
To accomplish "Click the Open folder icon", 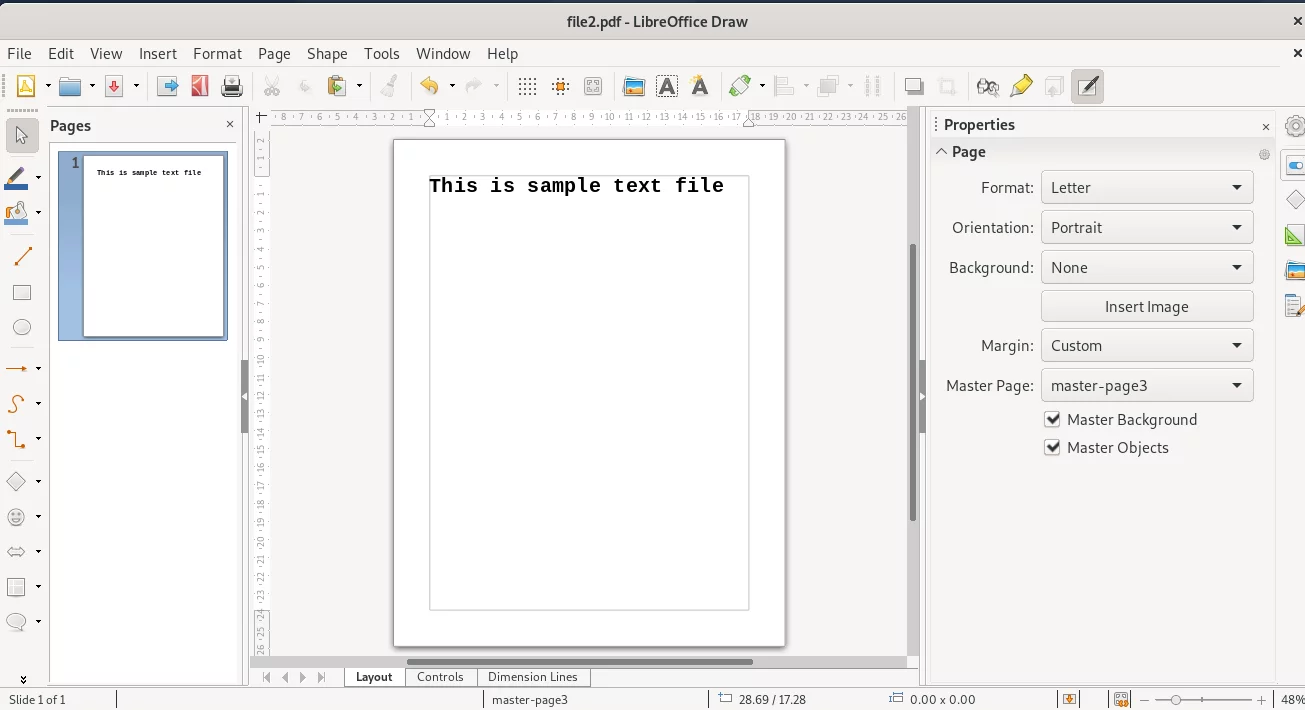I will (x=70, y=86).
